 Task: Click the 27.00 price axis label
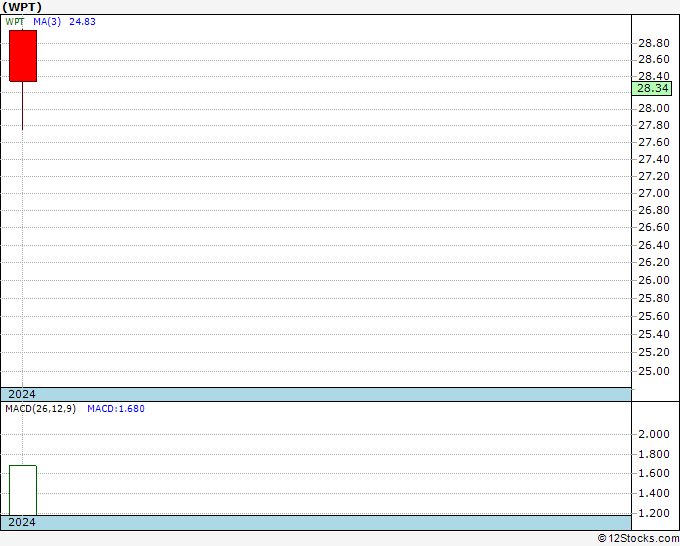(x=654, y=193)
